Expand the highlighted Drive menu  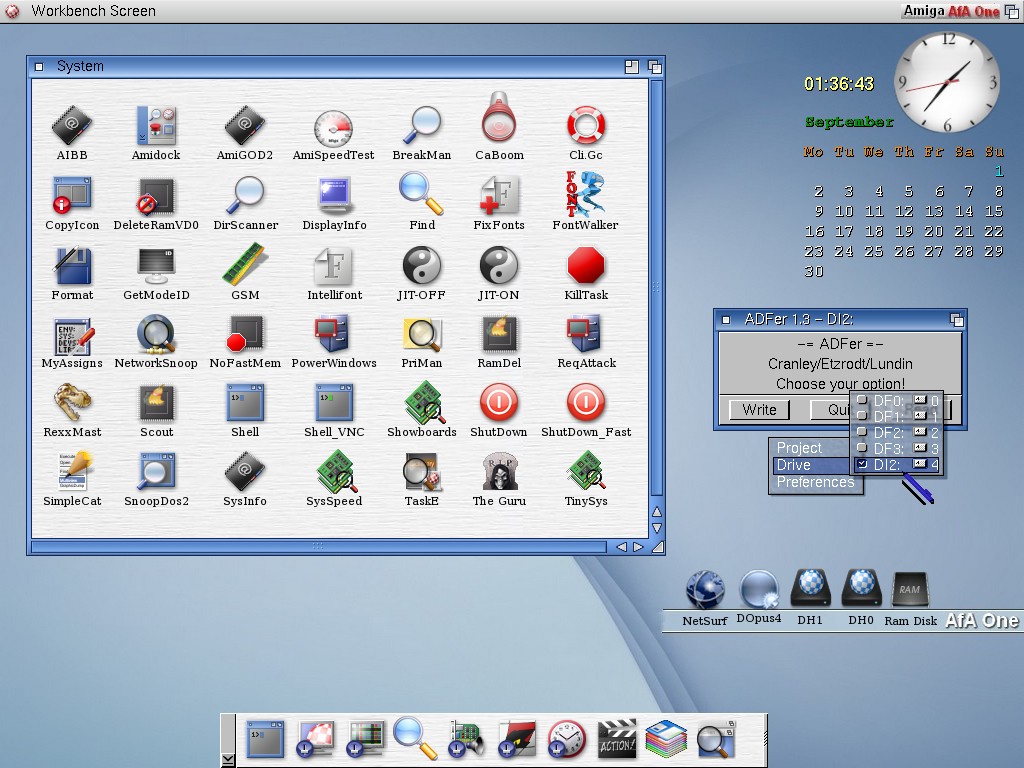click(x=794, y=465)
